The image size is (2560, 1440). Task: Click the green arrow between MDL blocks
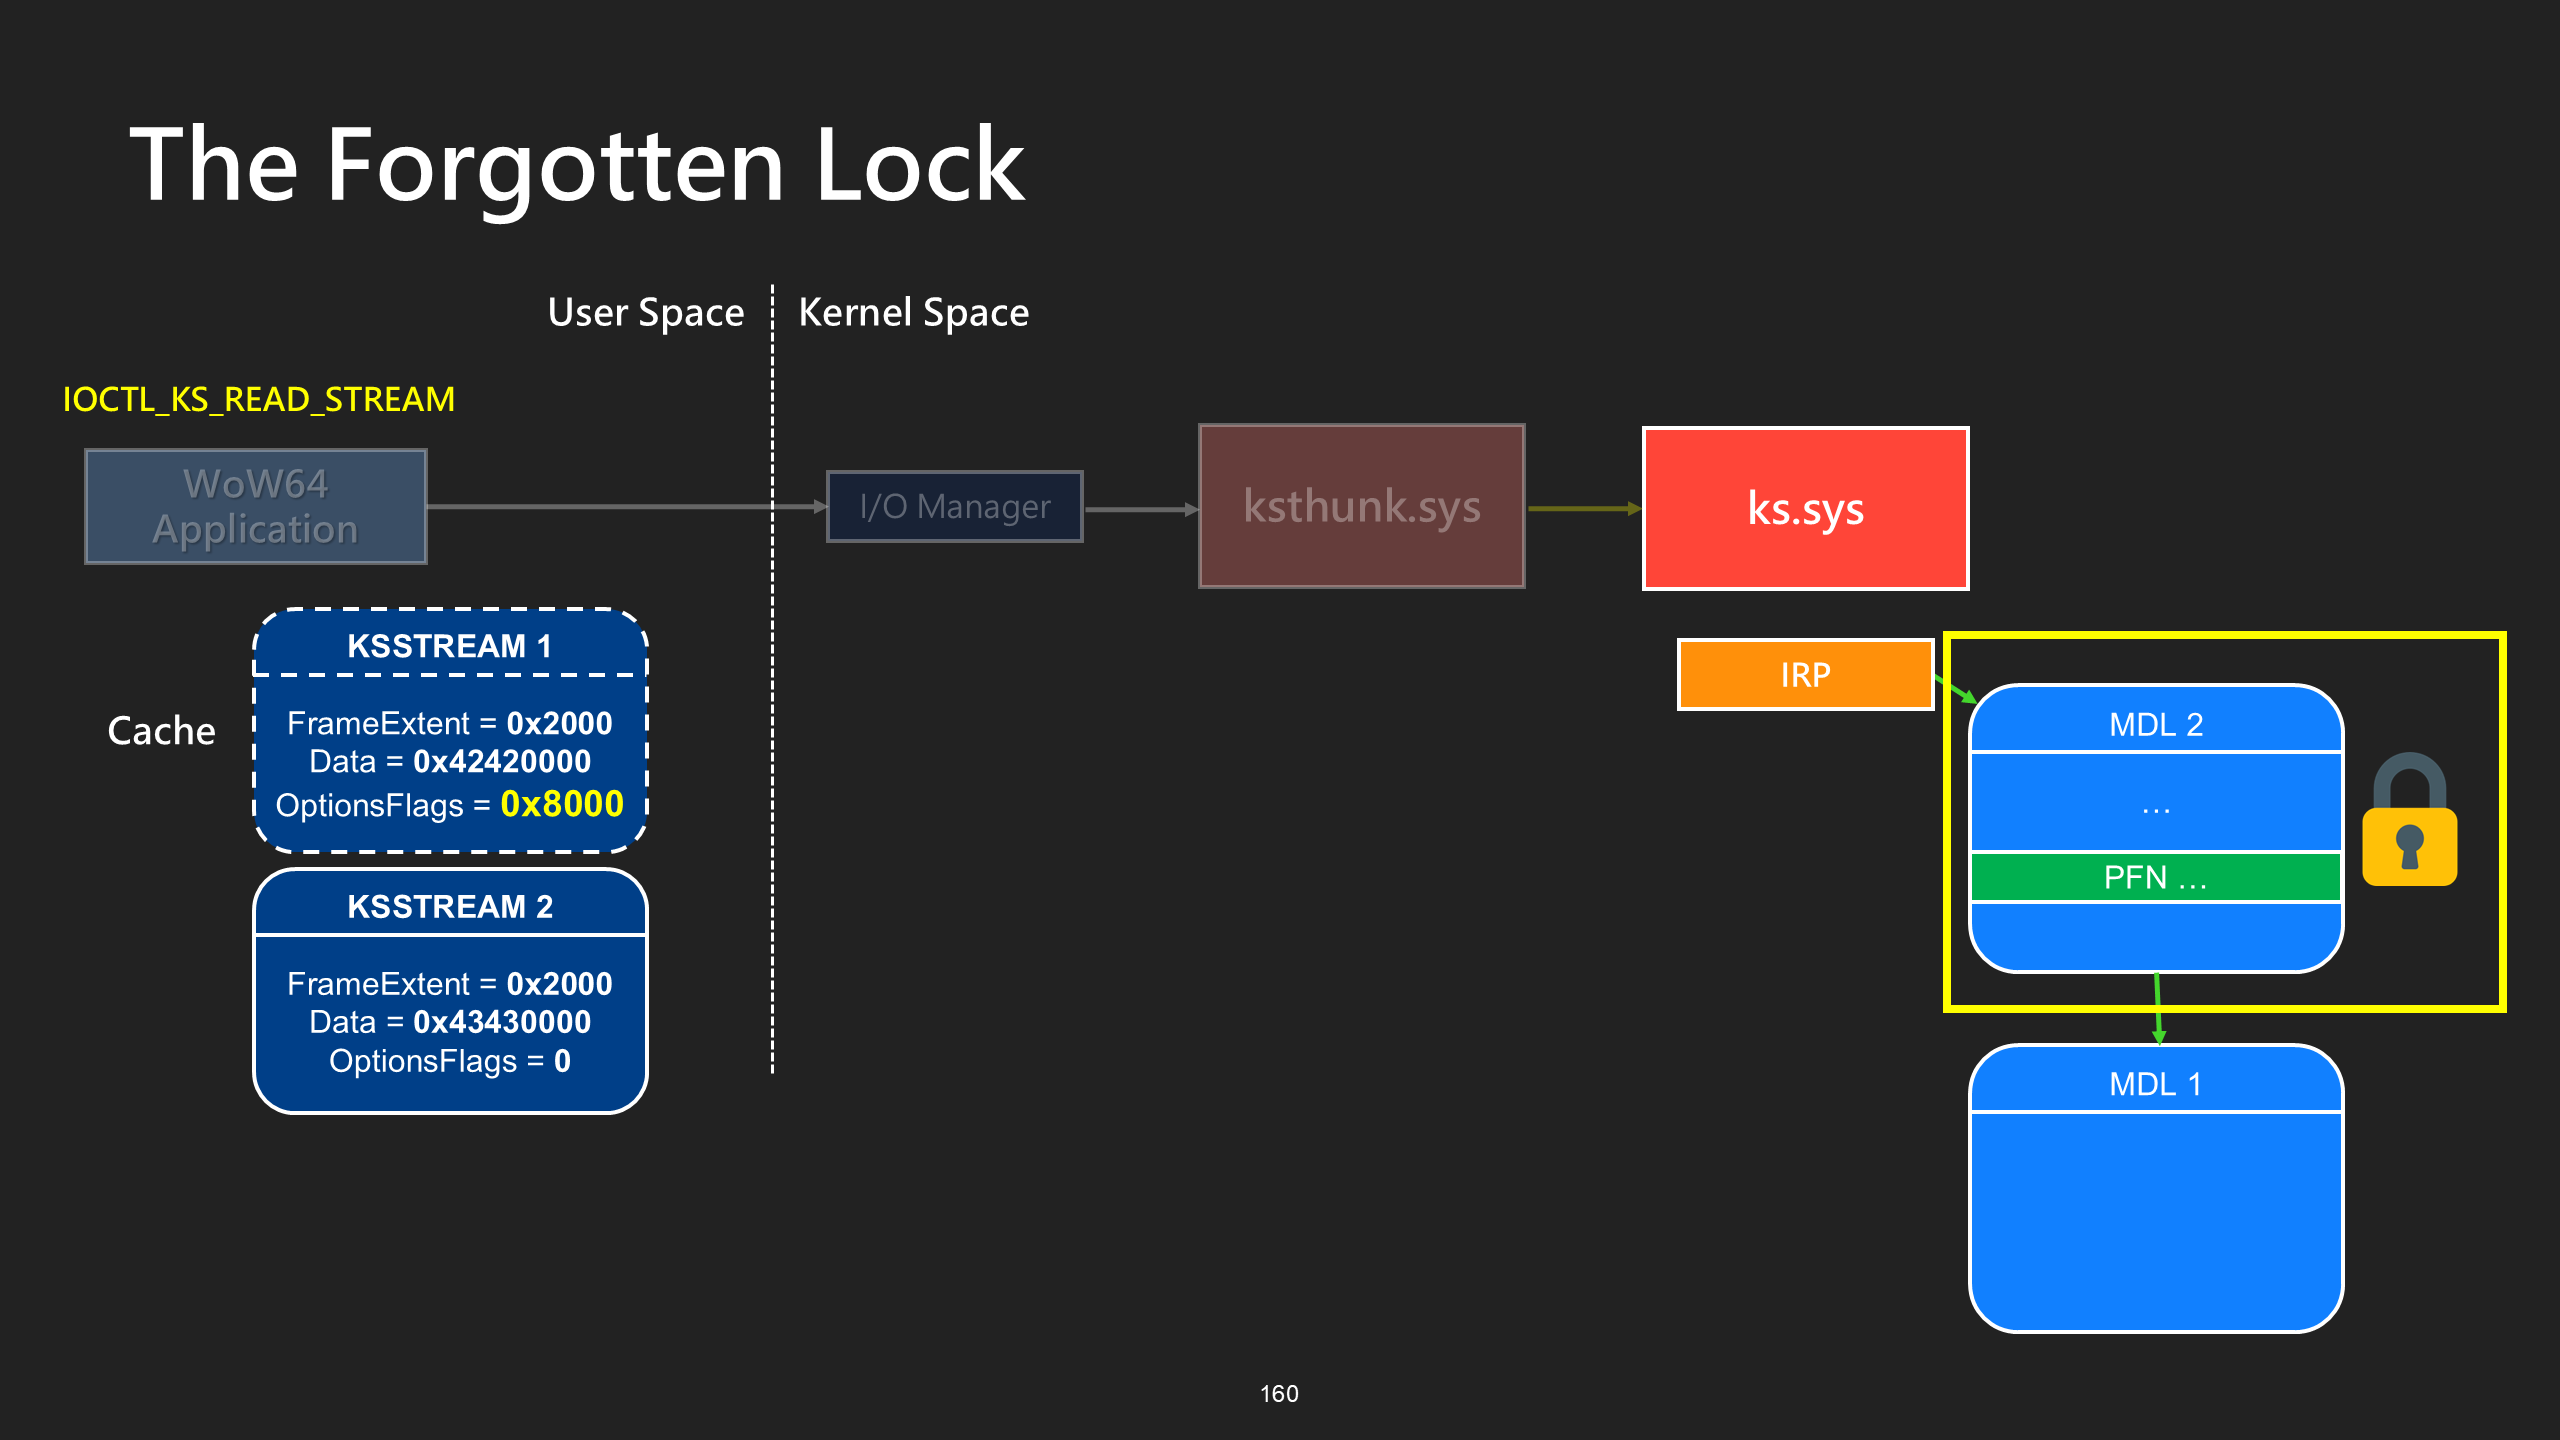point(2158,1009)
